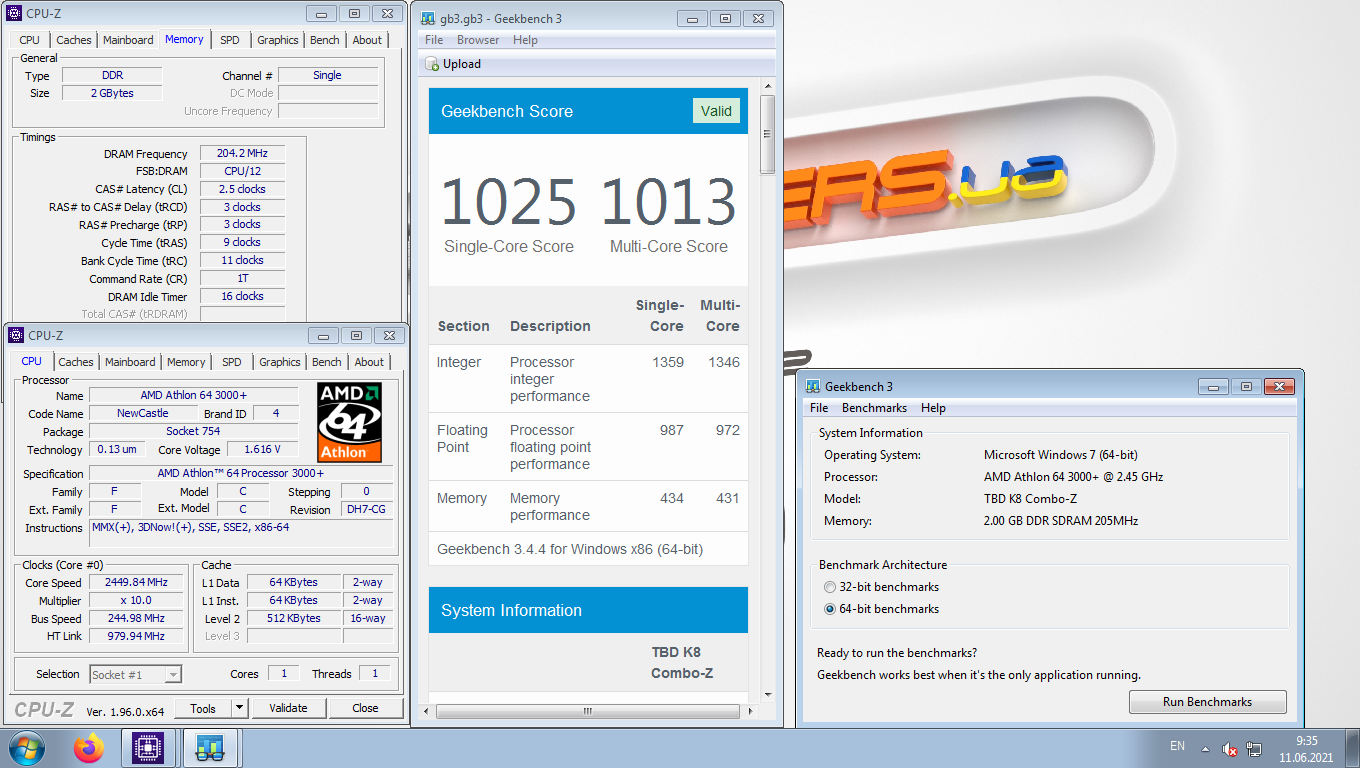Open Firefox from the taskbar
This screenshot has height=768, width=1360.
point(89,748)
